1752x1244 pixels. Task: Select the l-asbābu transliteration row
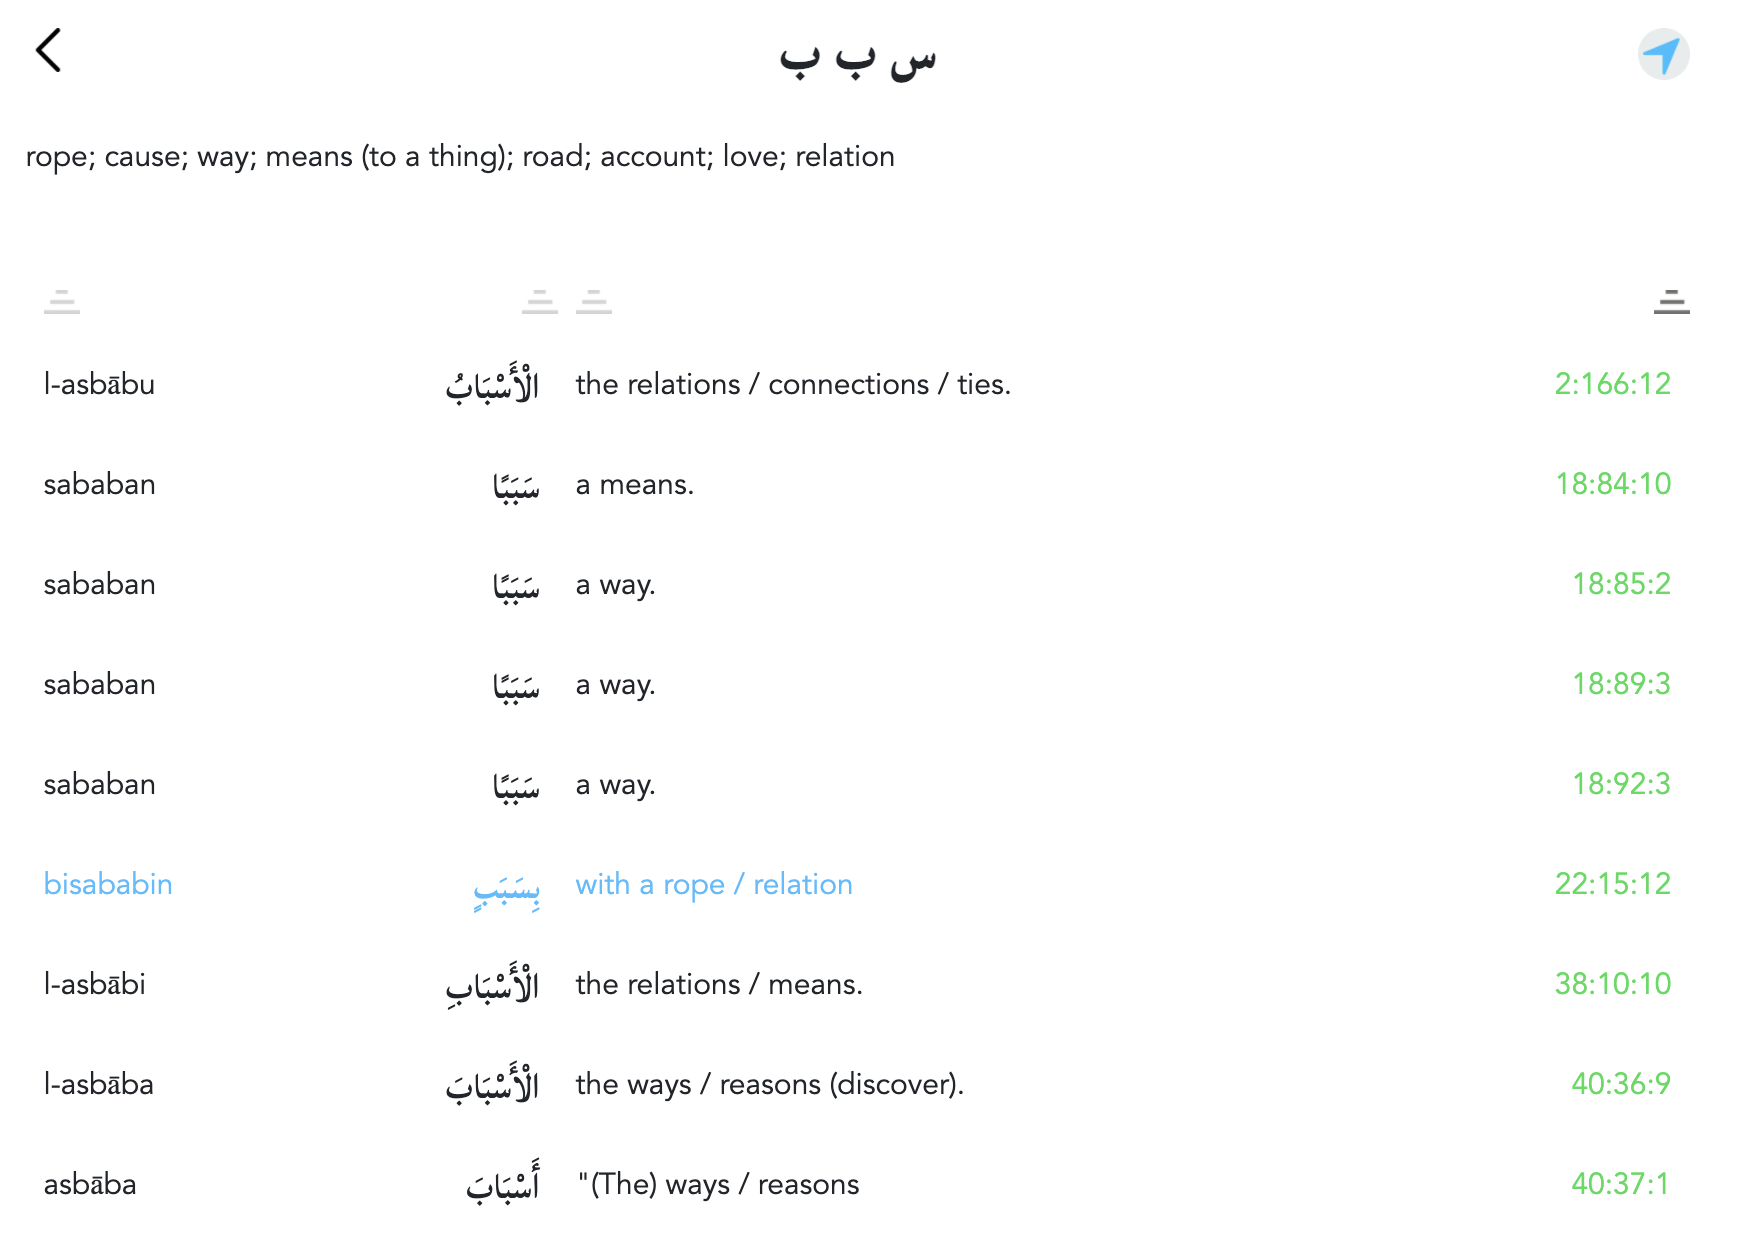pos(99,384)
